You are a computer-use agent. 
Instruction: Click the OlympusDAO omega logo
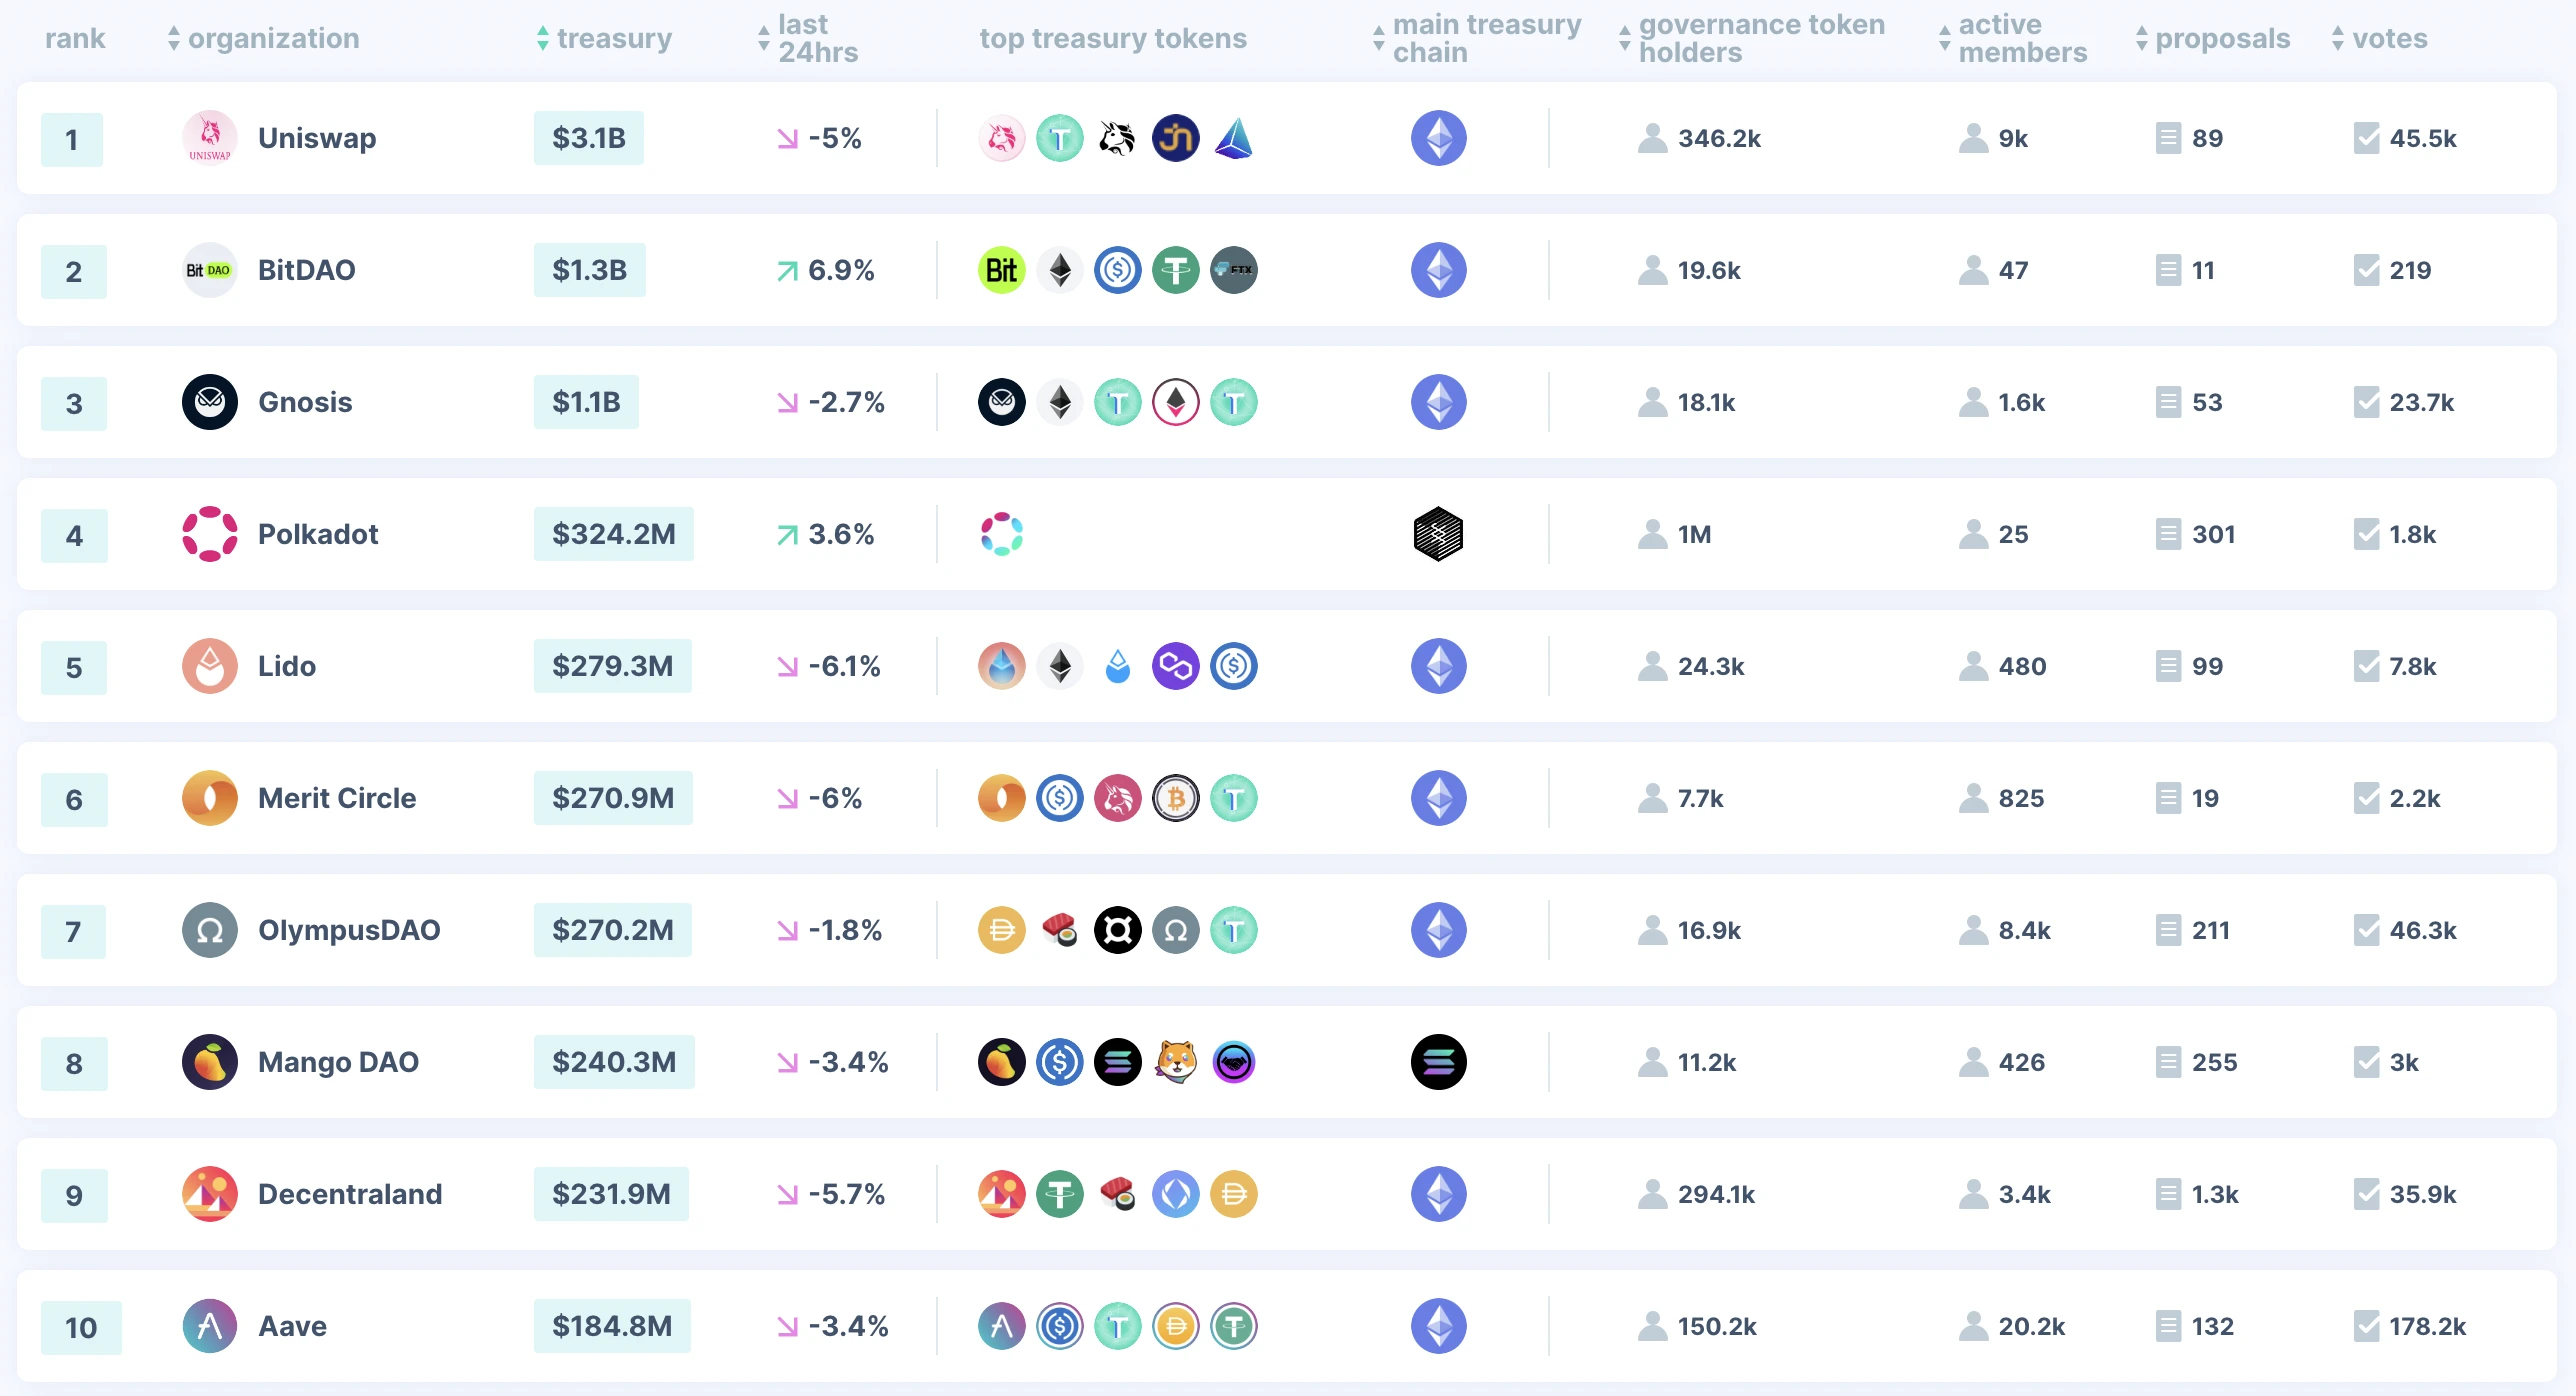(x=210, y=930)
